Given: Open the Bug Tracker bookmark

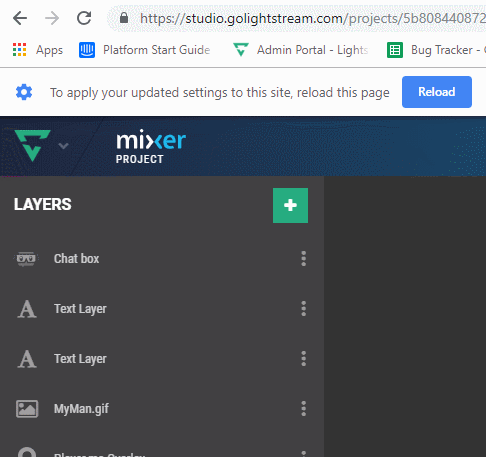Looking at the screenshot, I should [x=436, y=50].
